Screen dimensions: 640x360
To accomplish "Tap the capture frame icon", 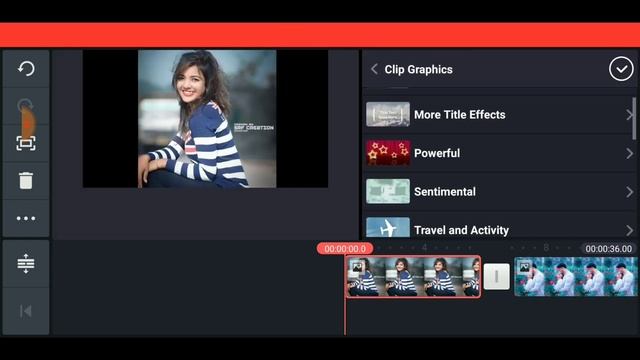I will pyautogui.click(x=26, y=143).
